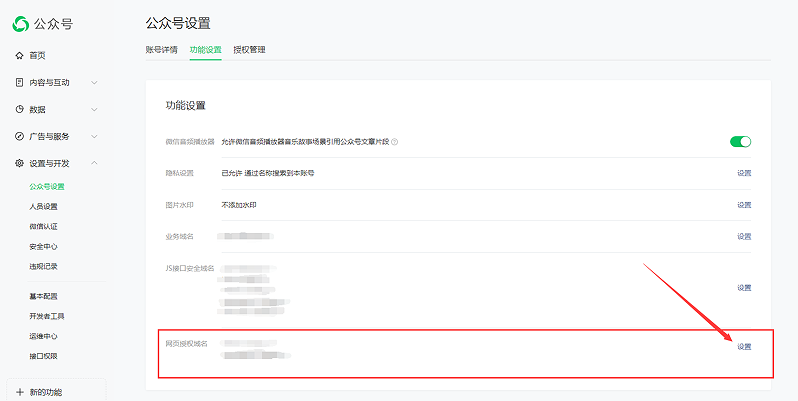Open the 授权管理 tab

(x=249, y=50)
